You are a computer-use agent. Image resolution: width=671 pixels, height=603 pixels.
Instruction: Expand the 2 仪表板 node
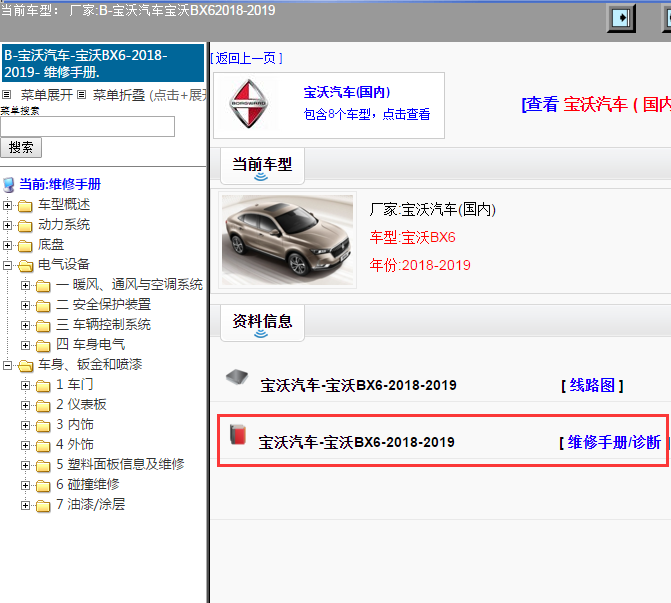[x=25, y=405]
